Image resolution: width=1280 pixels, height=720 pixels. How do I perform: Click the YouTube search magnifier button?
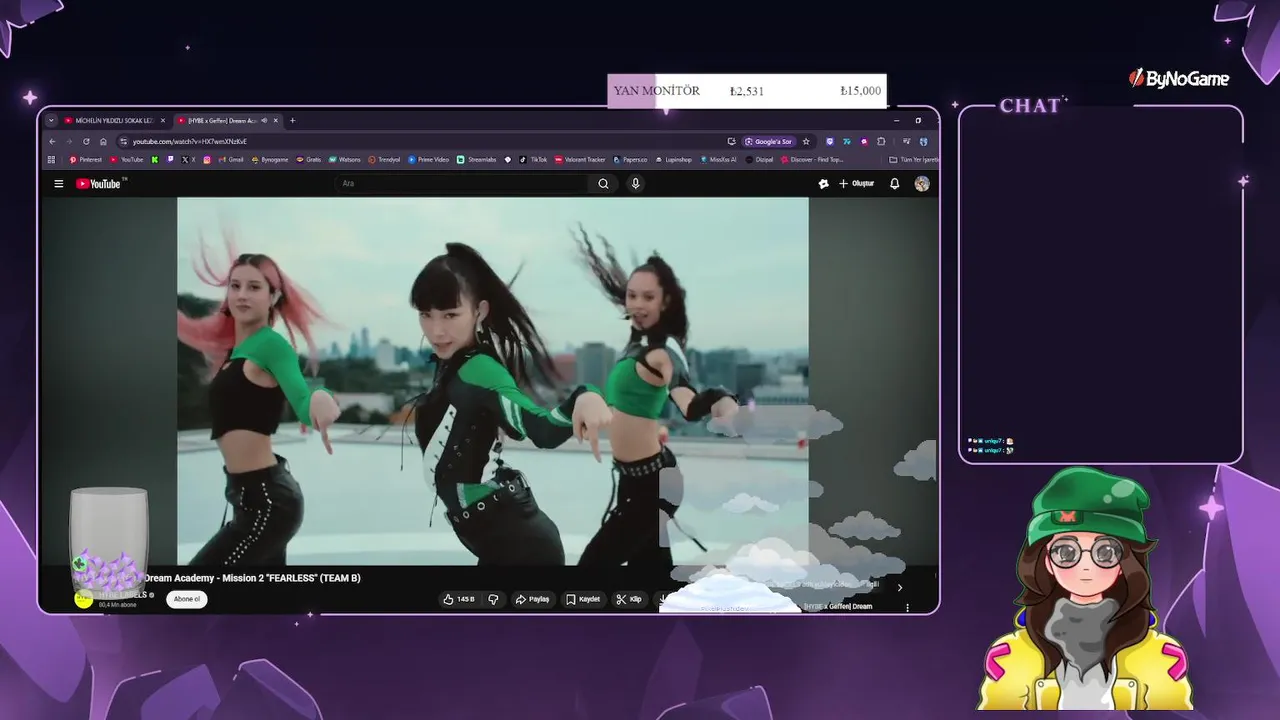(x=603, y=184)
